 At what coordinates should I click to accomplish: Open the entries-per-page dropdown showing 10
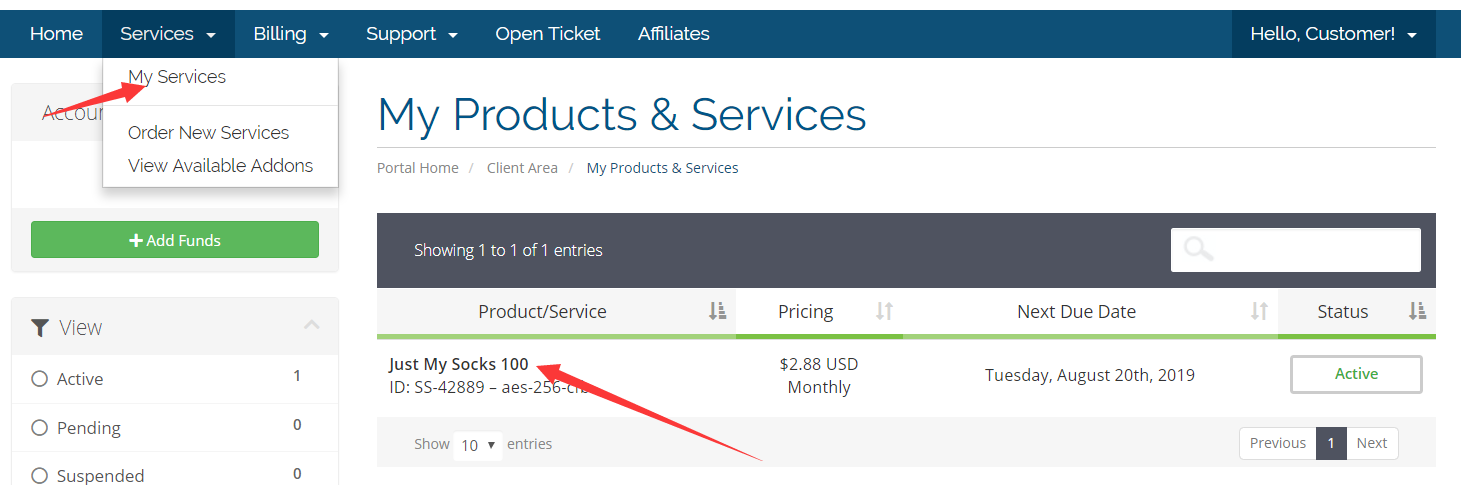pos(477,445)
